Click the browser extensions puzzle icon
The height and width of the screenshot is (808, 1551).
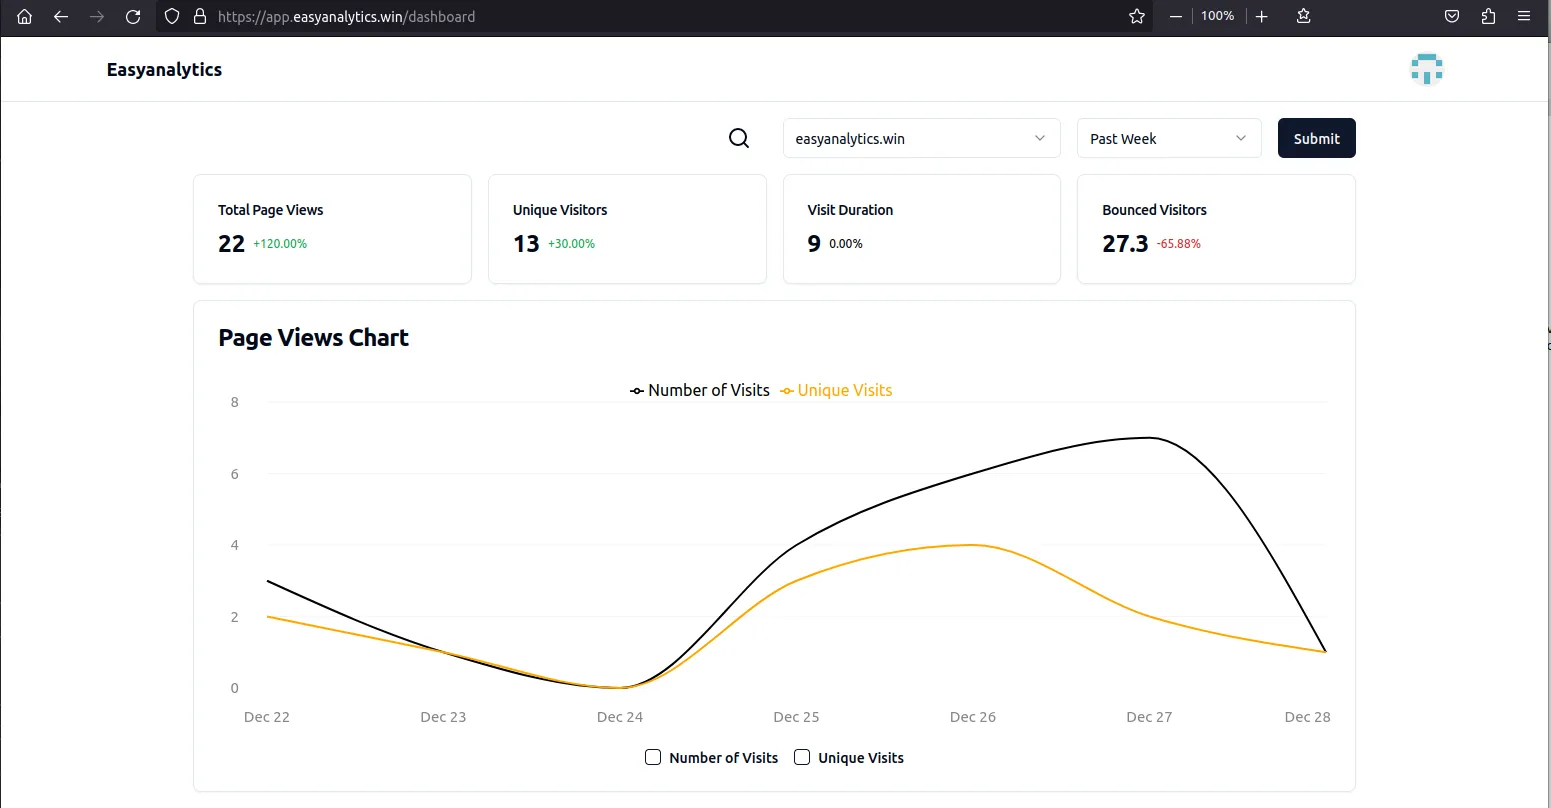click(x=1488, y=16)
